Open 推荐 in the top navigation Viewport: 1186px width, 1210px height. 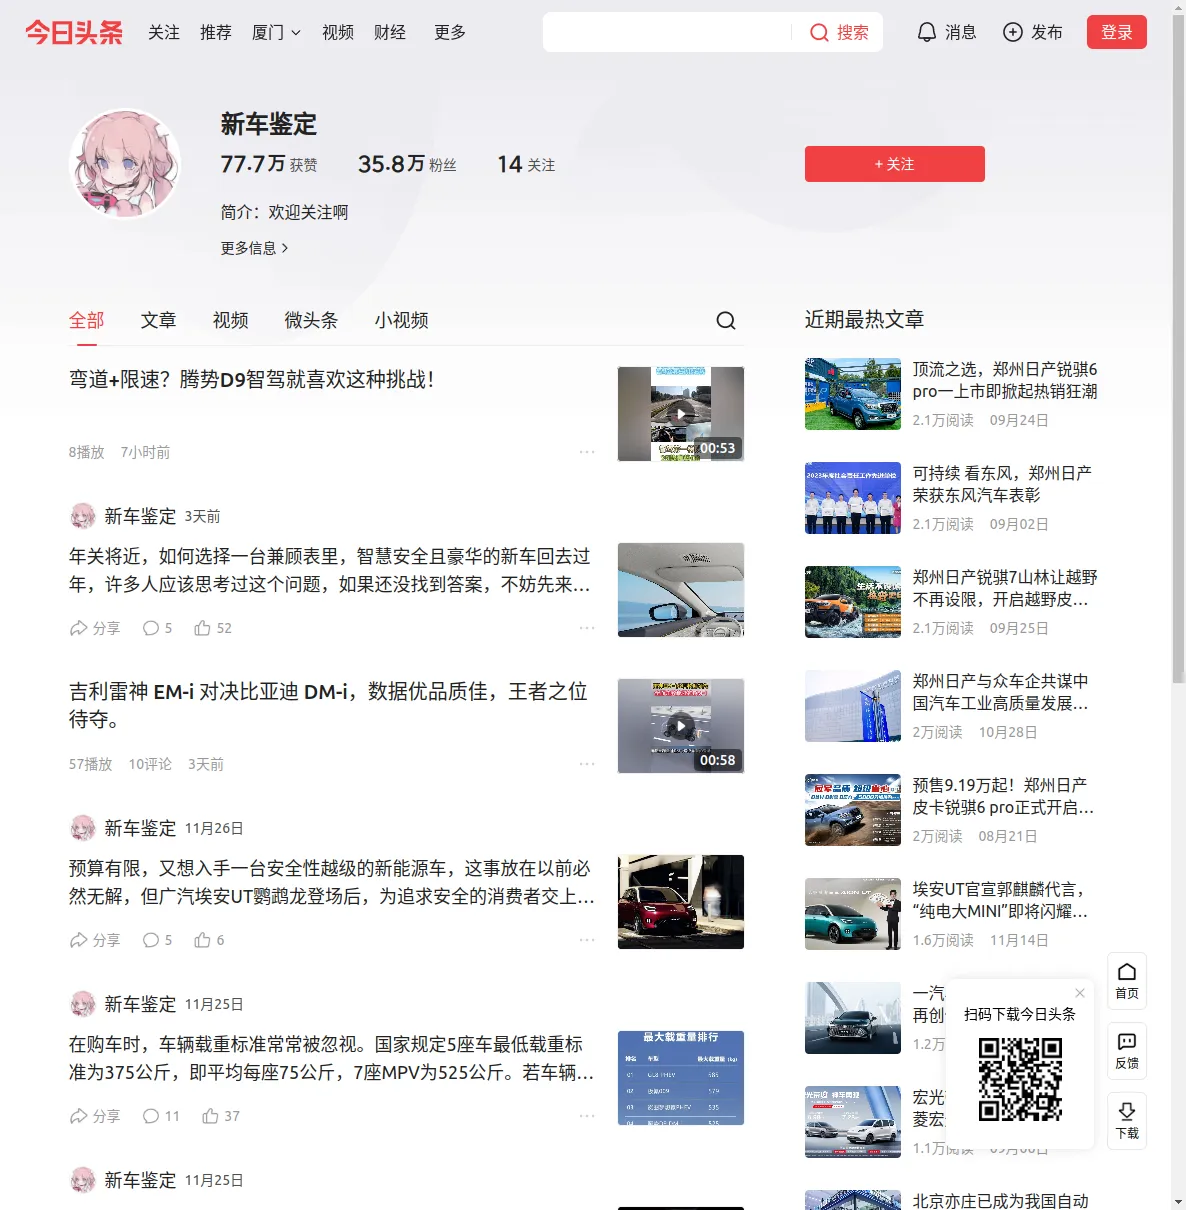coord(216,33)
